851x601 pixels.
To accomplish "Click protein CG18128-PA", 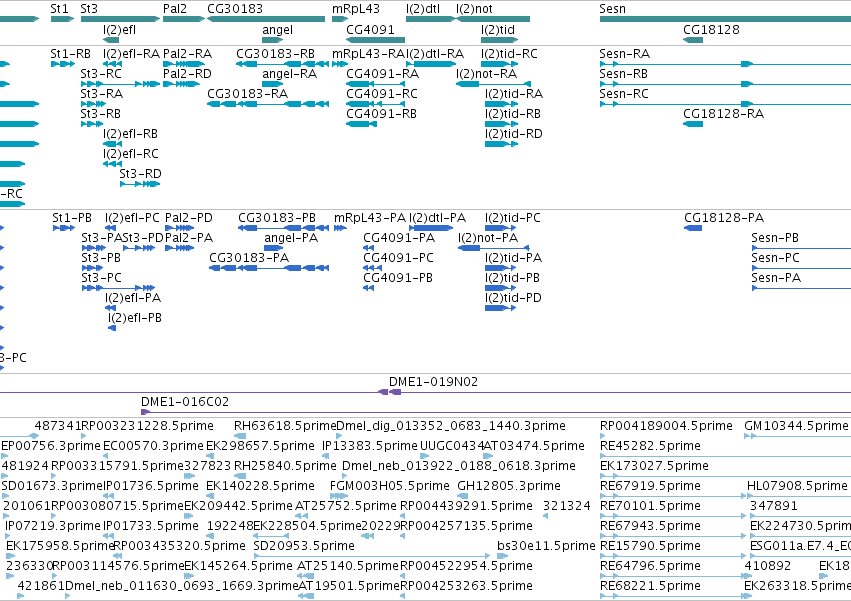I will 724,218.
